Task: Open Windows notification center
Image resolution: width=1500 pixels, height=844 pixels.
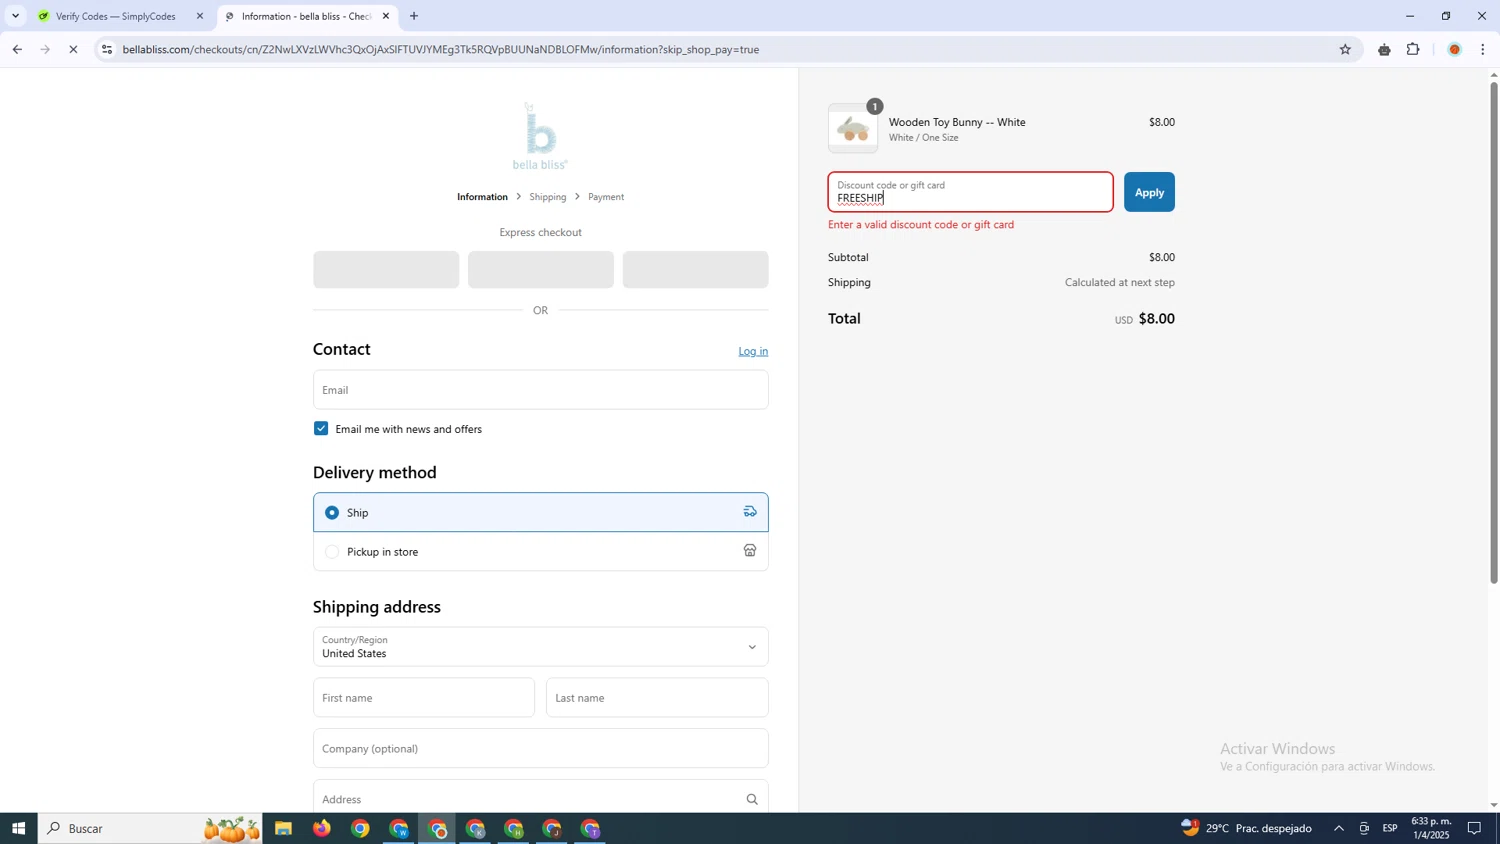Action: click(x=1475, y=828)
